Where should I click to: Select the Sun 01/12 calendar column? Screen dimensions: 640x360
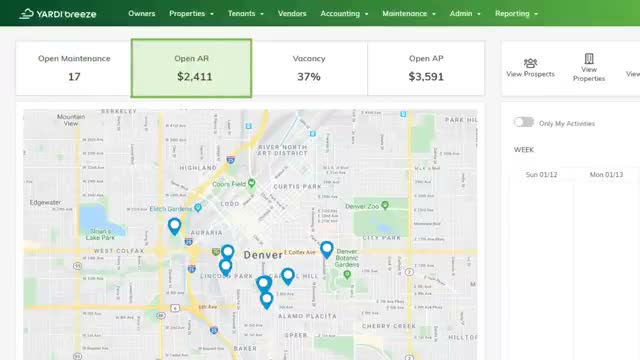click(x=541, y=175)
